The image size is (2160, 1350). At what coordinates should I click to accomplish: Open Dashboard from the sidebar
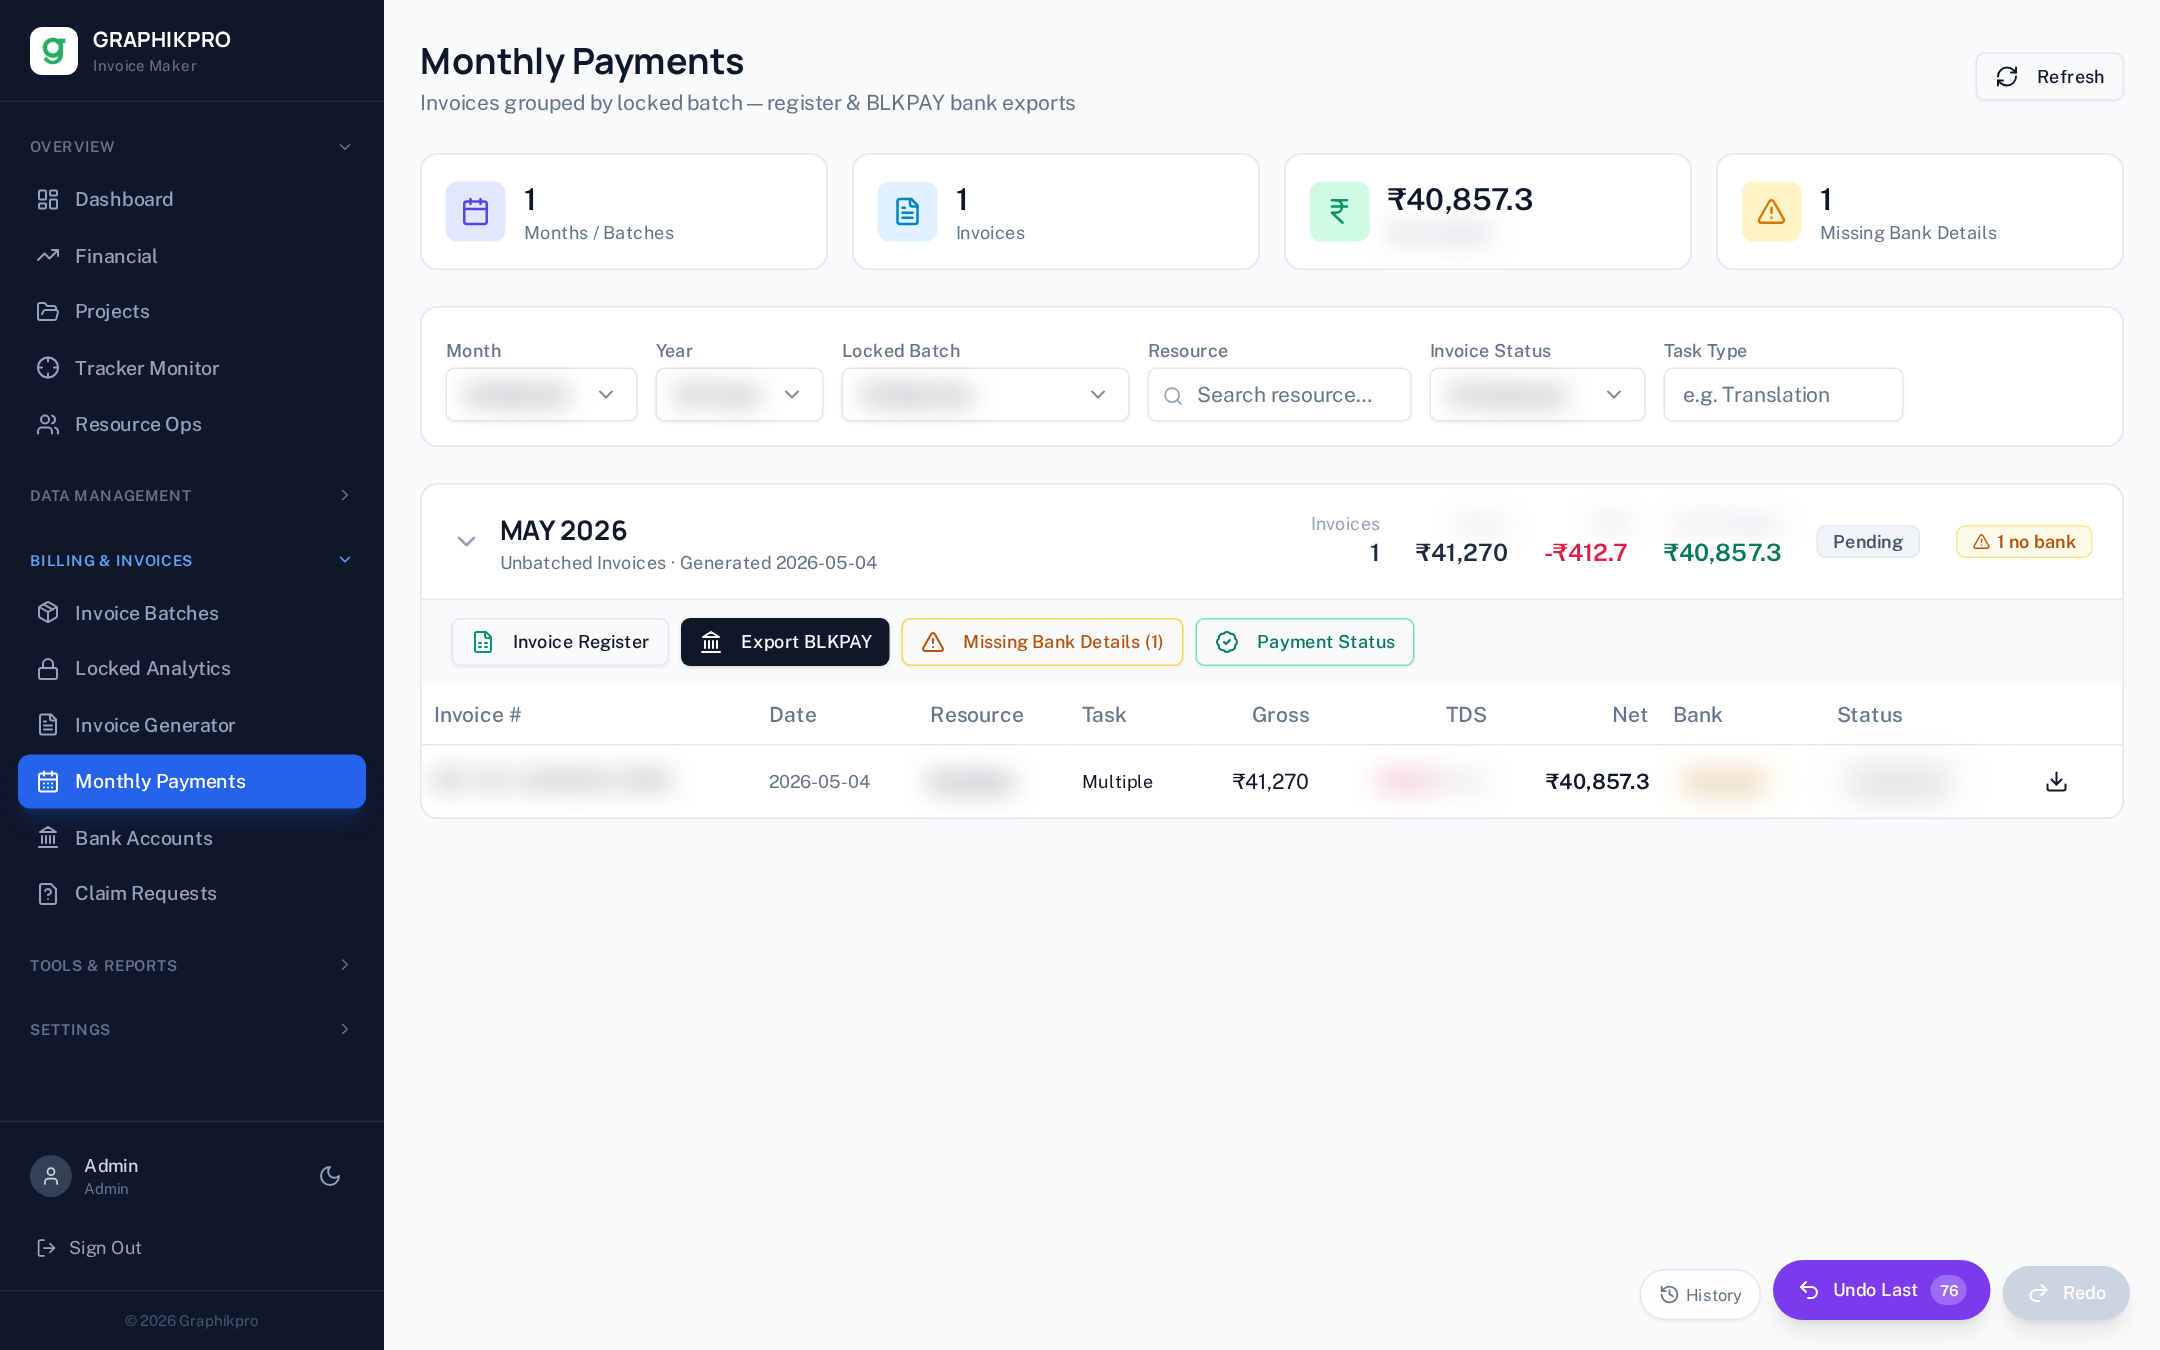tap(192, 199)
